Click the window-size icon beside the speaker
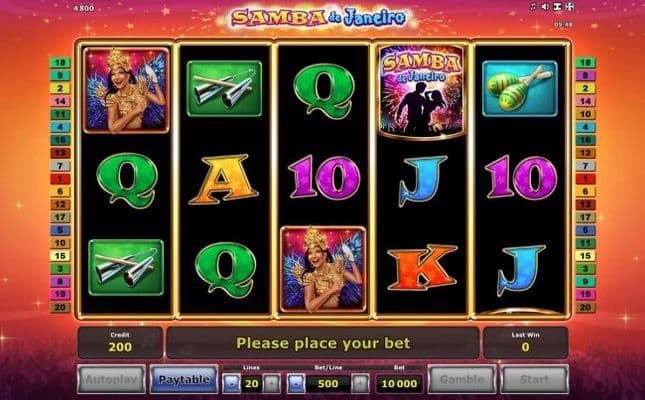 558,7
